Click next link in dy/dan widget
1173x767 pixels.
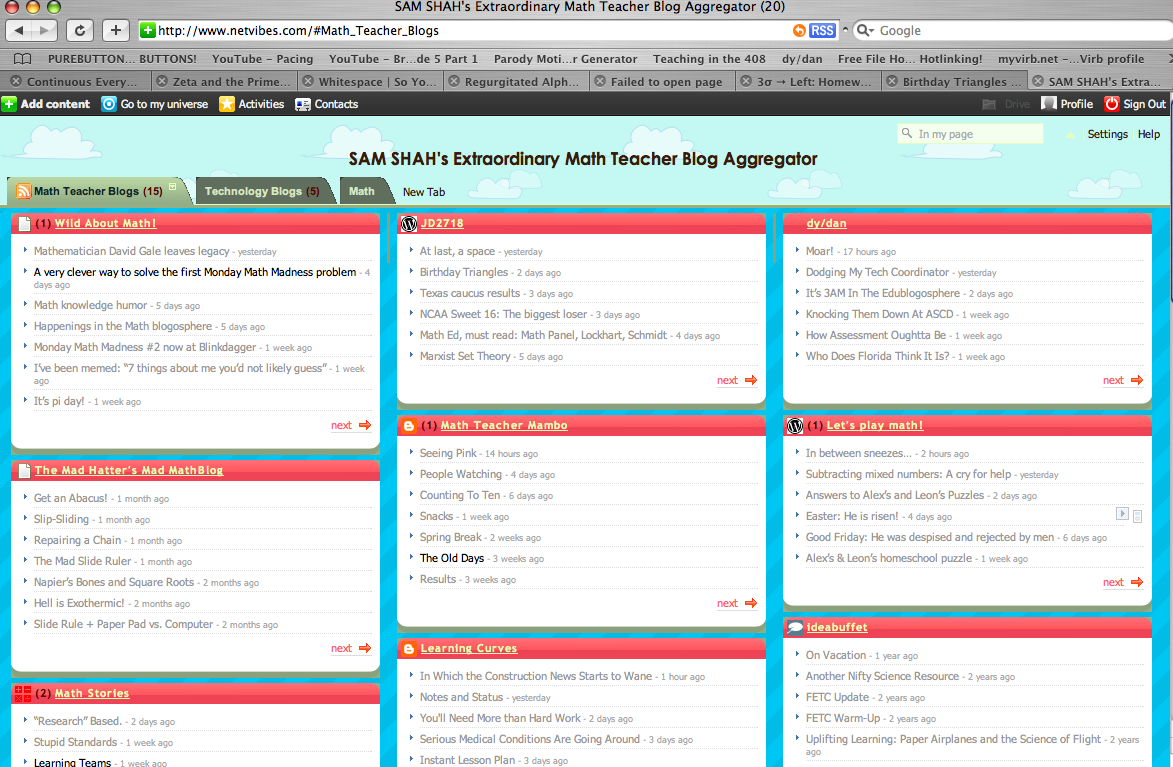coord(1113,380)
